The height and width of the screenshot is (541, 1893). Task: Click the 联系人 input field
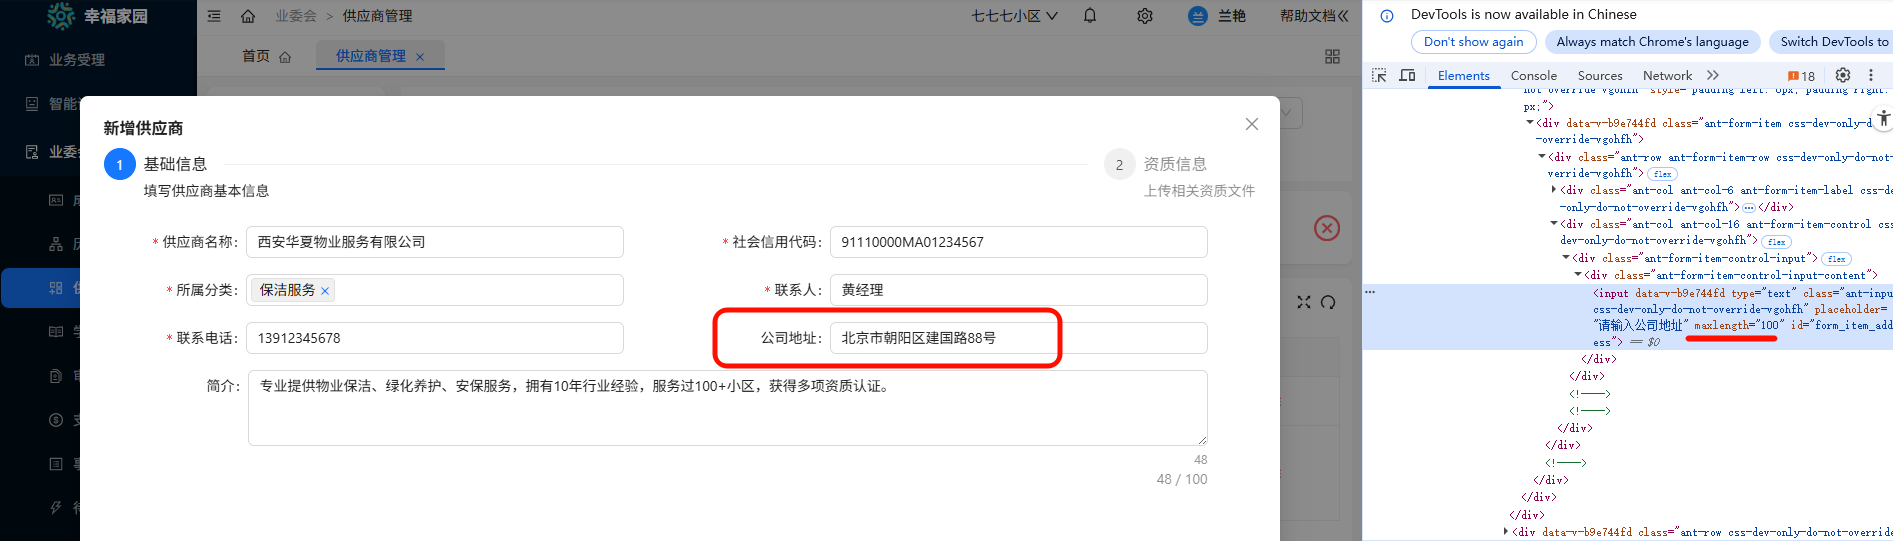(1018, 290)
